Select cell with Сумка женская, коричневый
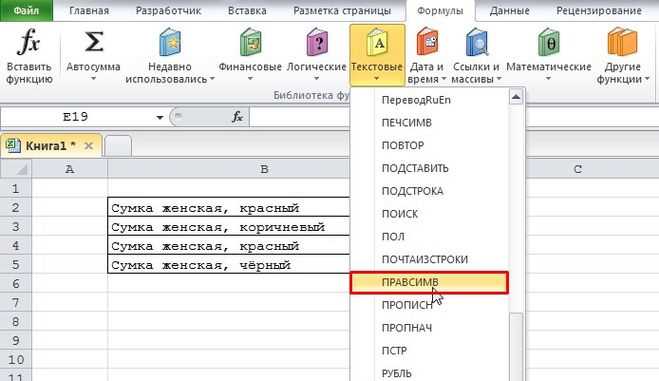659x381 pixels. click(x=229, y=227)
